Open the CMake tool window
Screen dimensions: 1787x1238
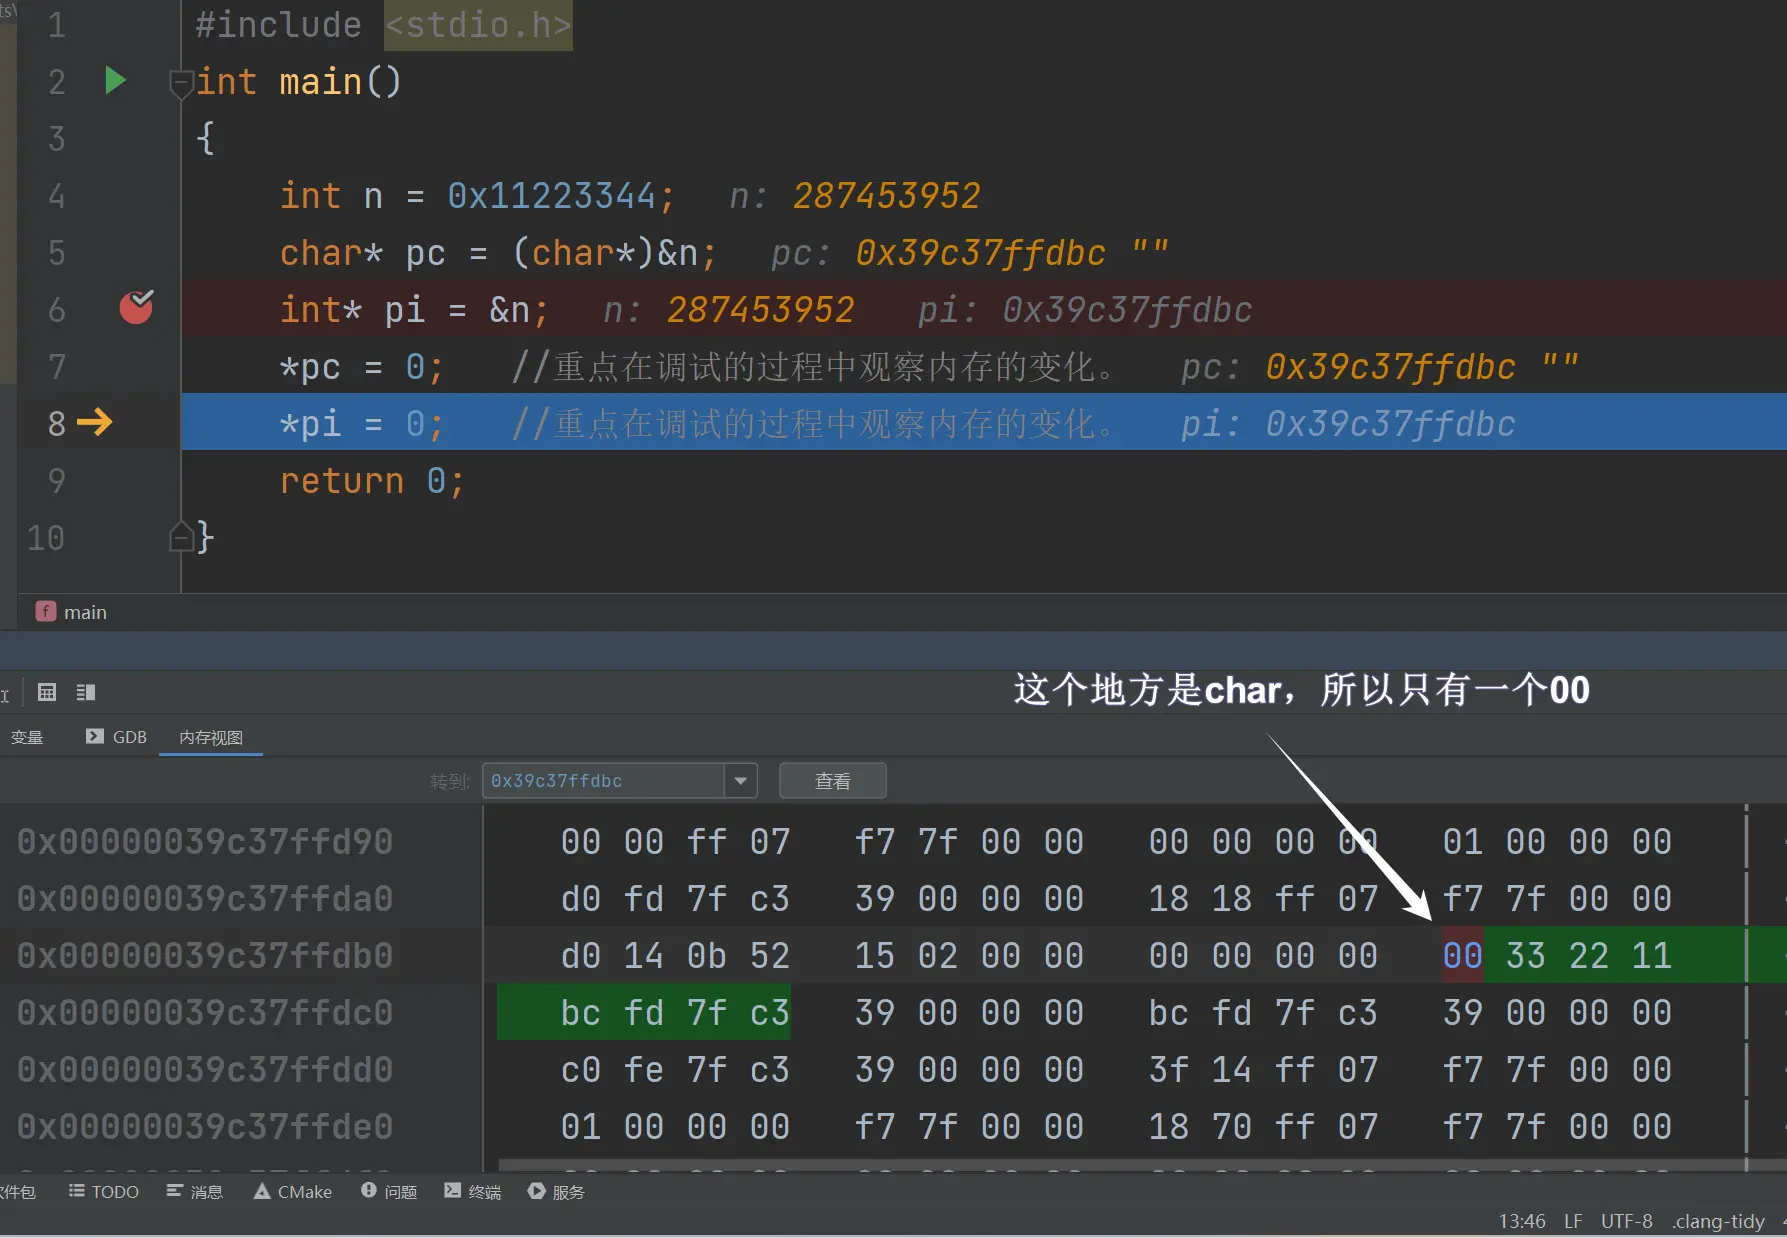click(293, 1191)
